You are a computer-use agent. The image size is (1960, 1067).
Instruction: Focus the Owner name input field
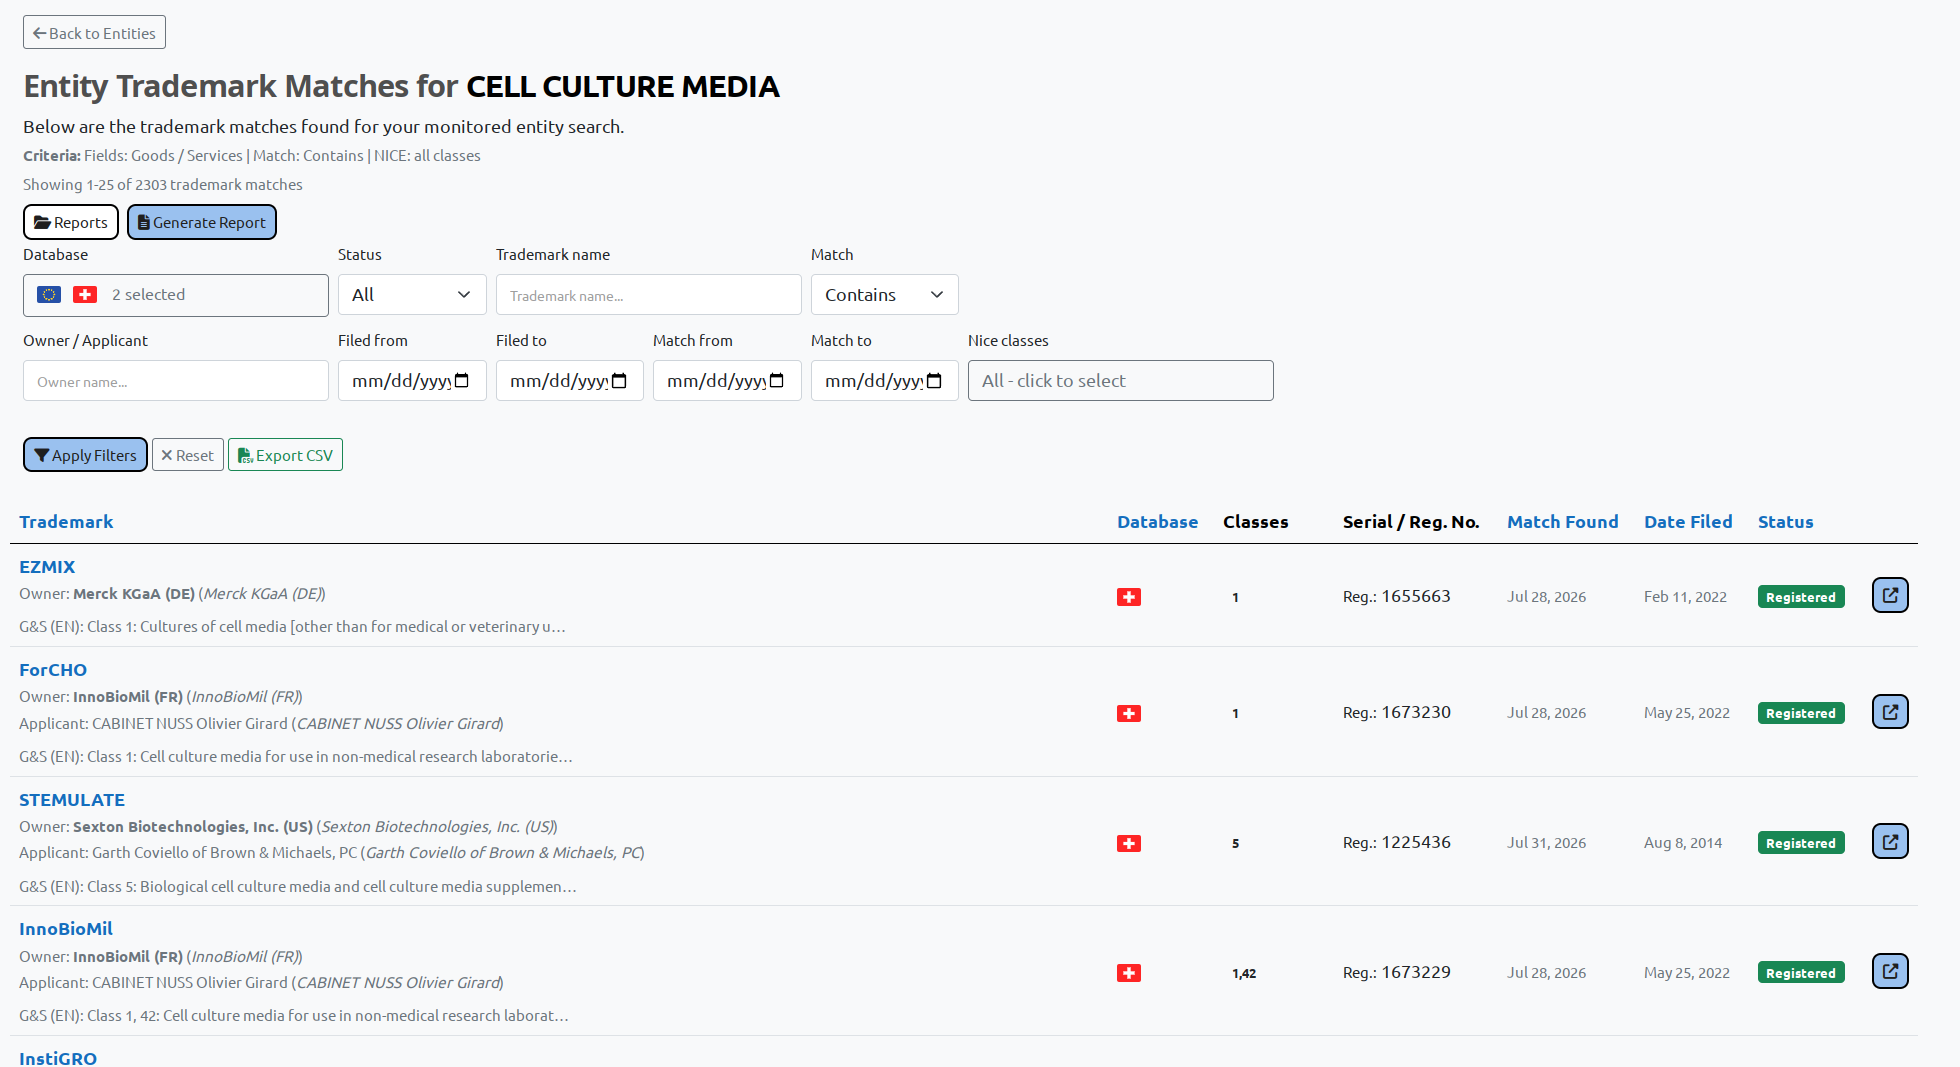(176, 381)
